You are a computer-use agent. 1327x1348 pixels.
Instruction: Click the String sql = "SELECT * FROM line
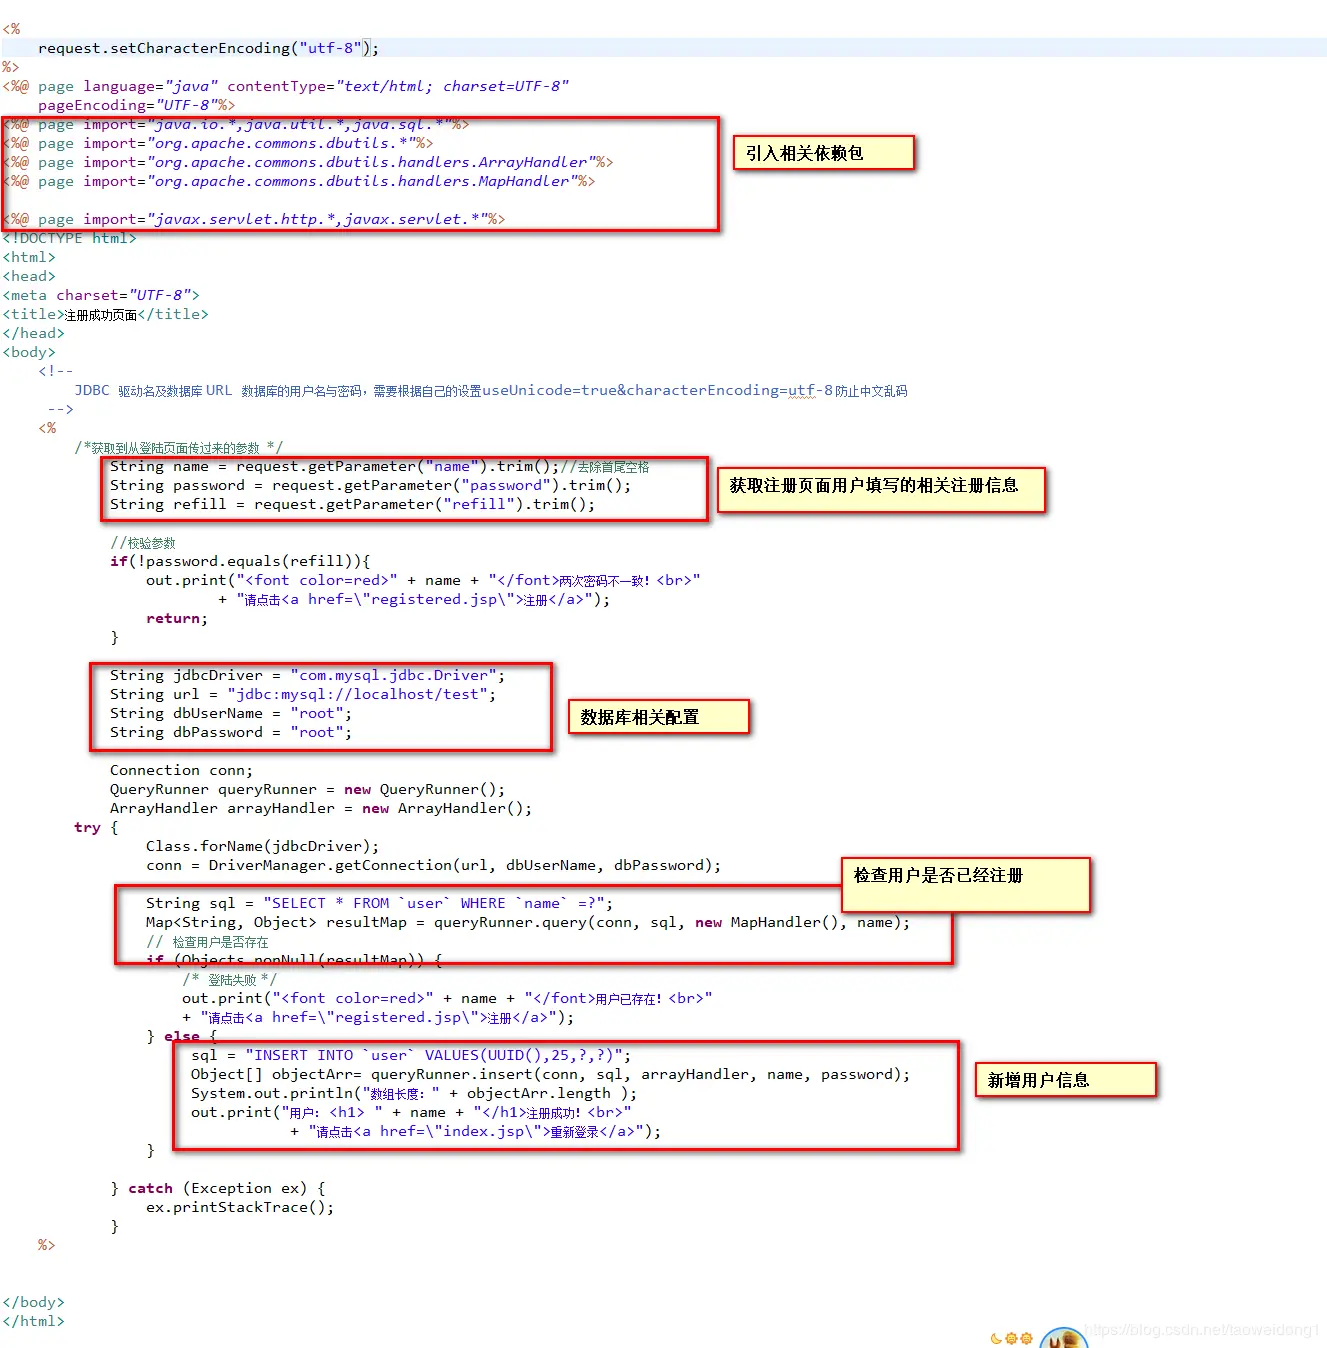click(x=380, y=903)
